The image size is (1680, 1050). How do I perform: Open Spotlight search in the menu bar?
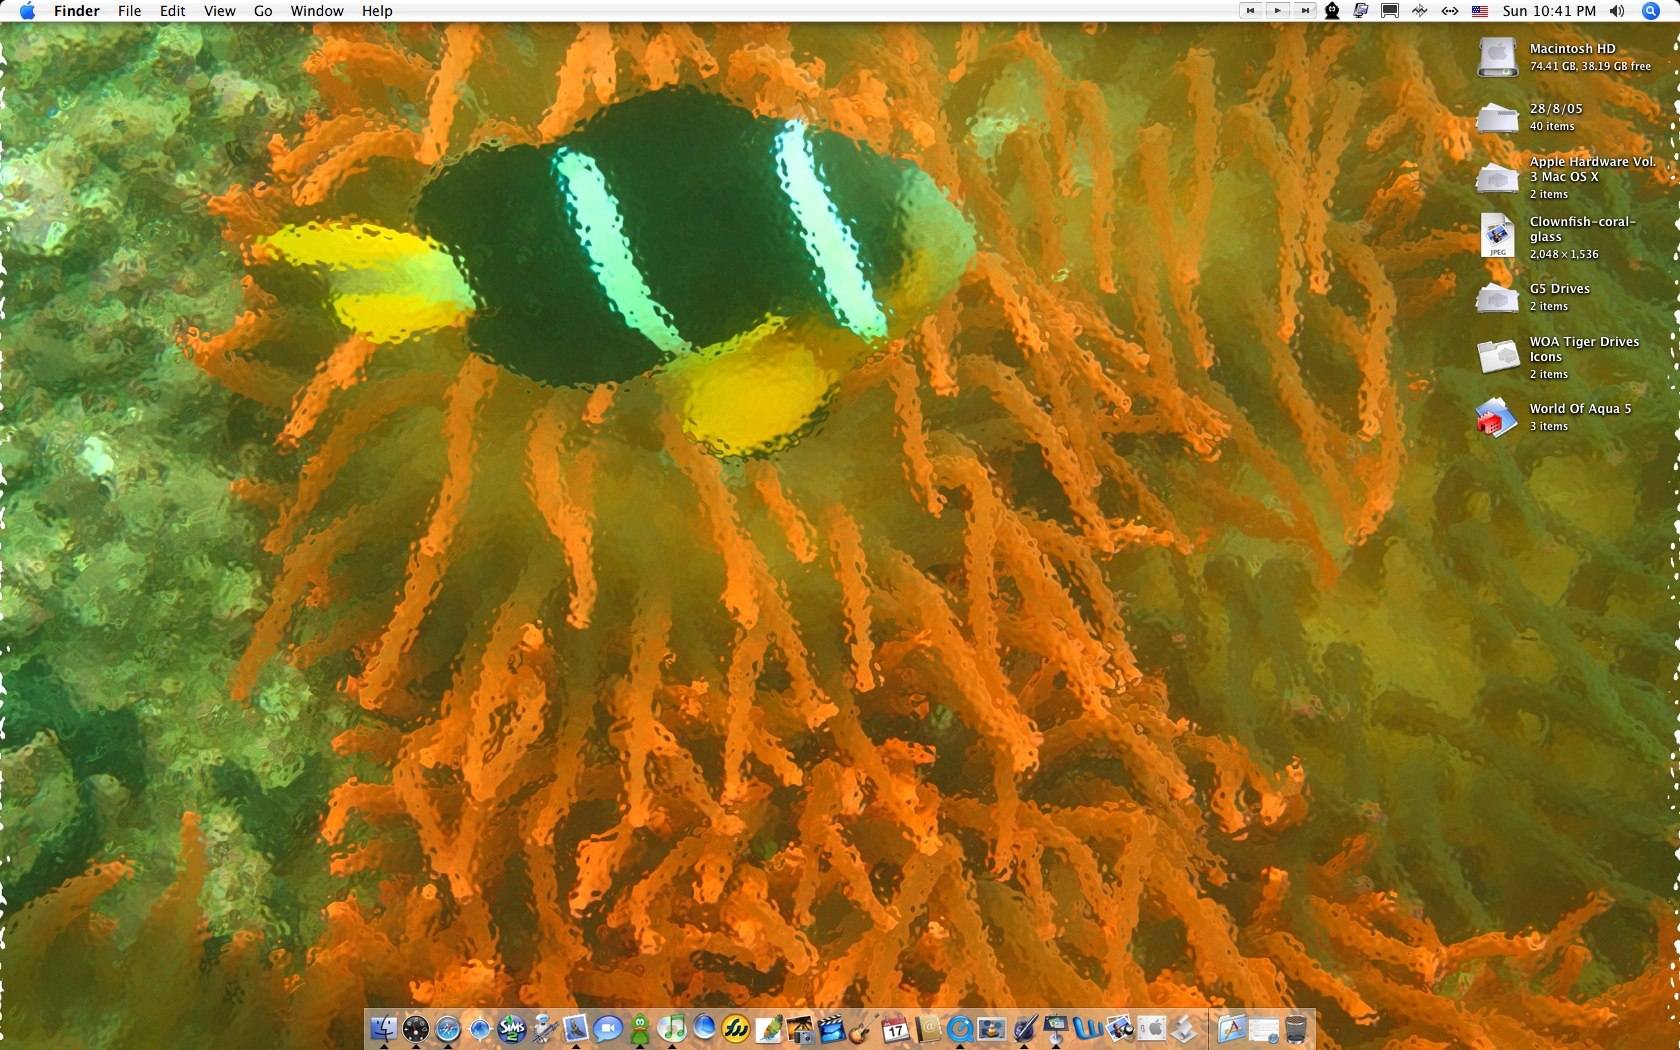coord(1651,11)
